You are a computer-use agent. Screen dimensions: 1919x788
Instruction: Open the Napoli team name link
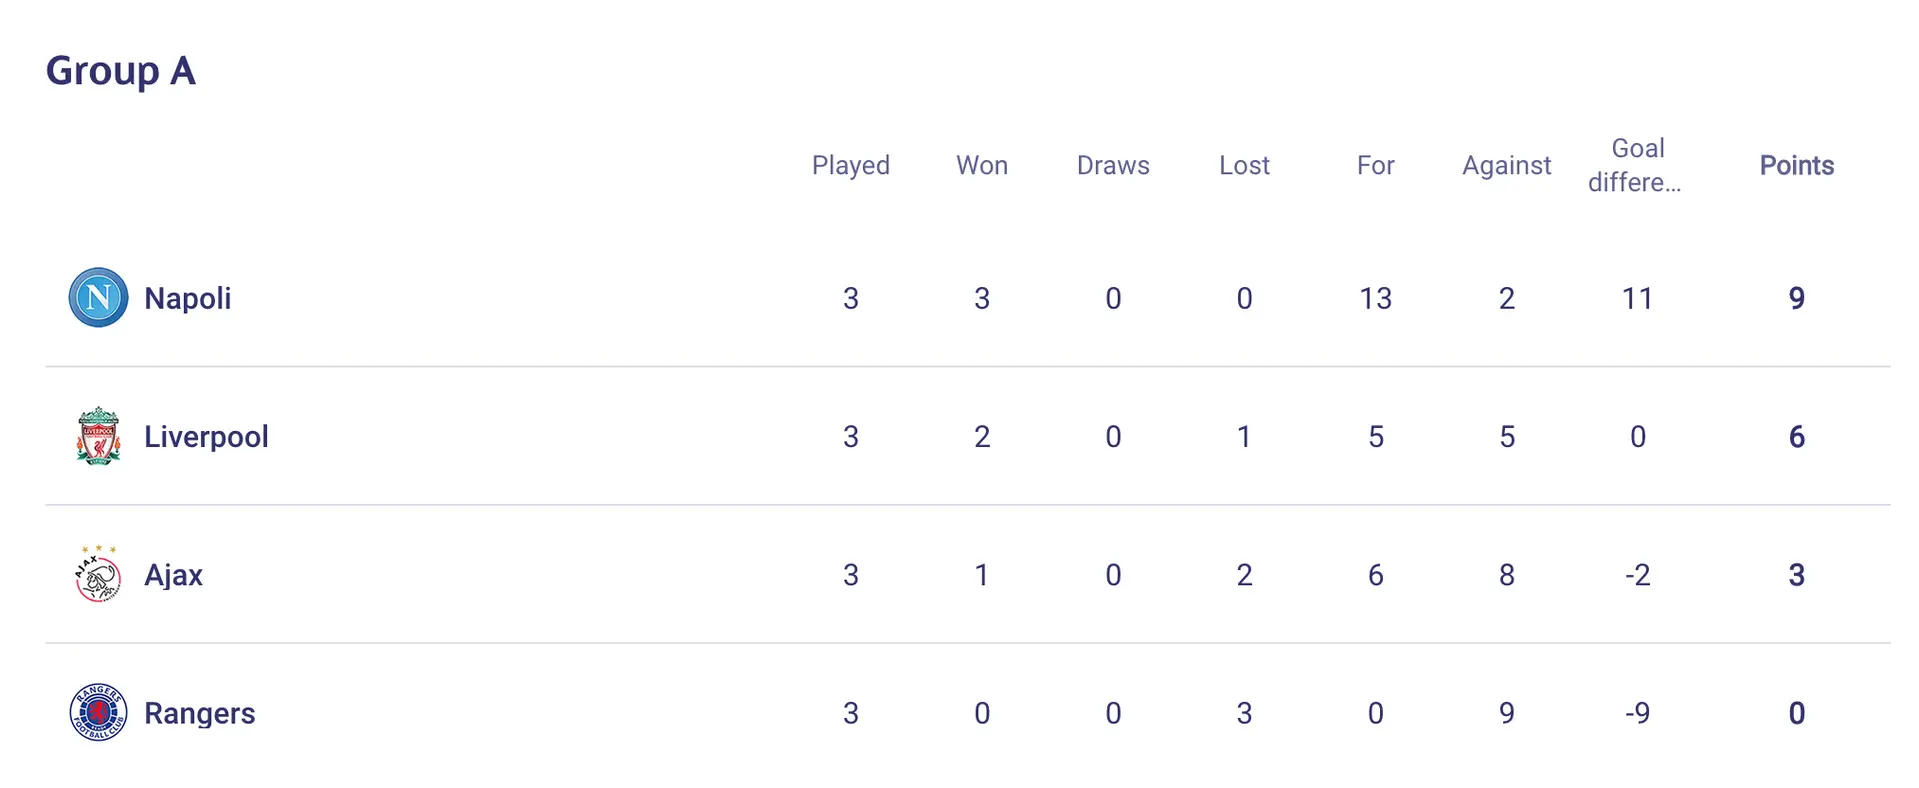click(x=188, y=298)
